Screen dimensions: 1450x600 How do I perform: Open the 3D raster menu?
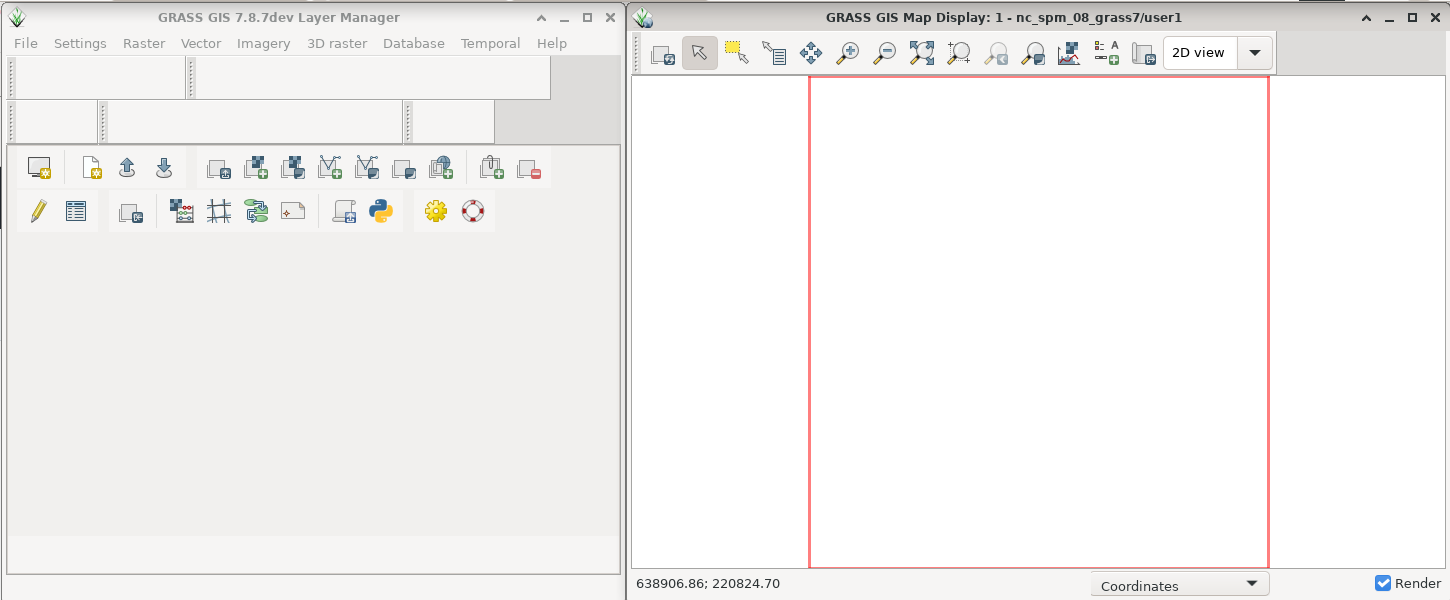coord(337,43)
